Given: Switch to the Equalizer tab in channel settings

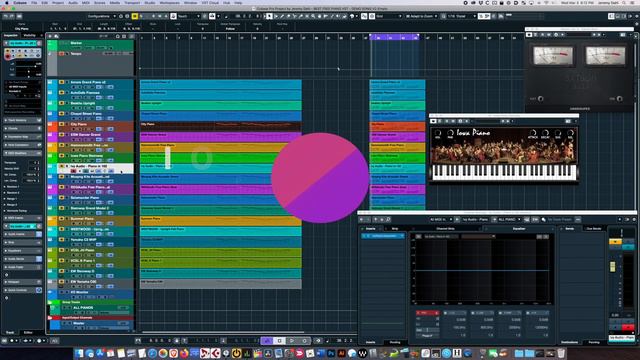Looking at the screenshot, I should (519, 229).
